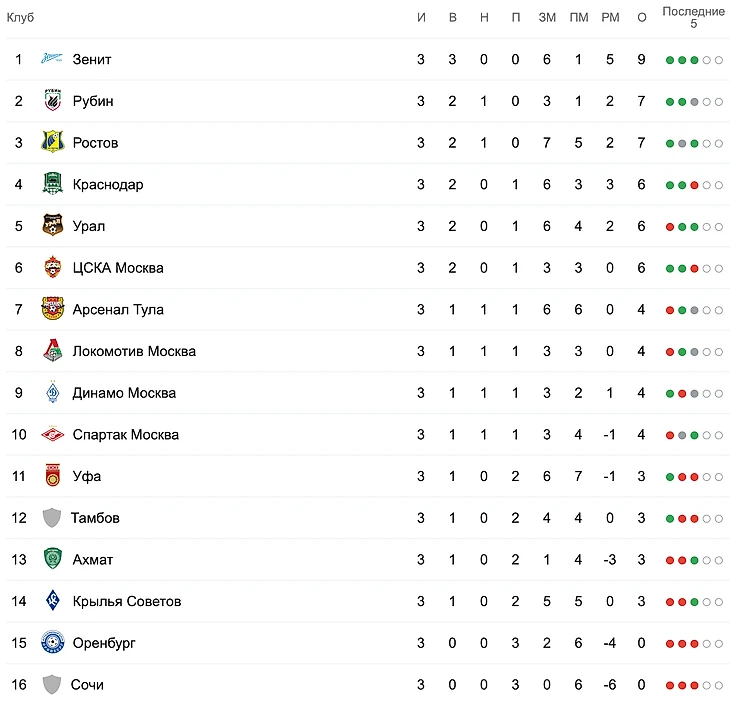Image resolution: width=730 pixels, height=704 pixels.
Task: Click the Spartak Moscow logo
Action: [x=52, y=434]
